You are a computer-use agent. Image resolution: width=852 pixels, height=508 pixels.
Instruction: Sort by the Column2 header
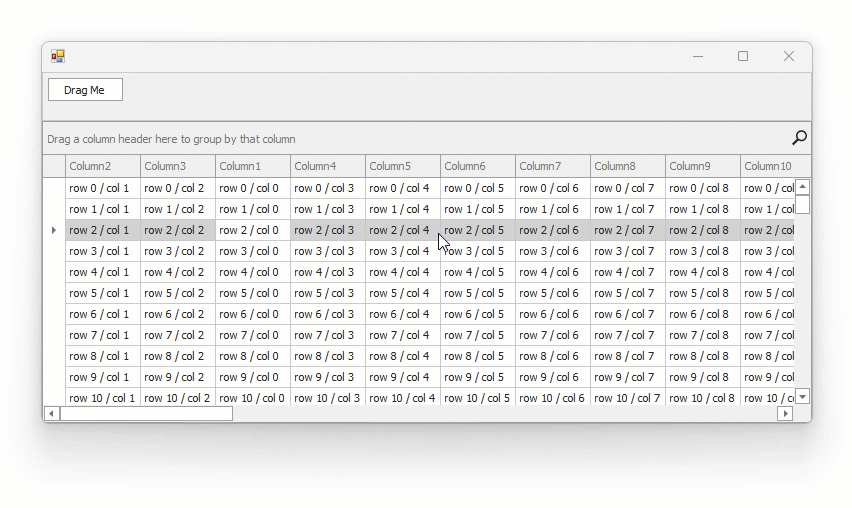pyautogui.click(x=103, y=166)
